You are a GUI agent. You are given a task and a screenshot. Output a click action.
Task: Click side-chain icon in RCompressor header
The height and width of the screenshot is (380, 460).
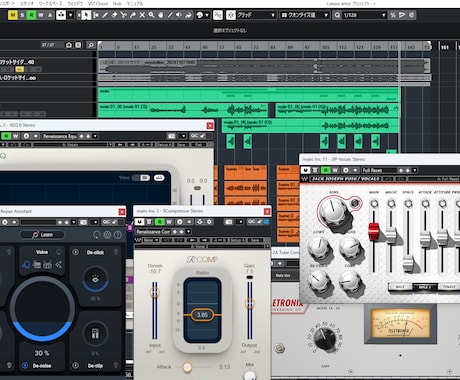coord(200,222)
